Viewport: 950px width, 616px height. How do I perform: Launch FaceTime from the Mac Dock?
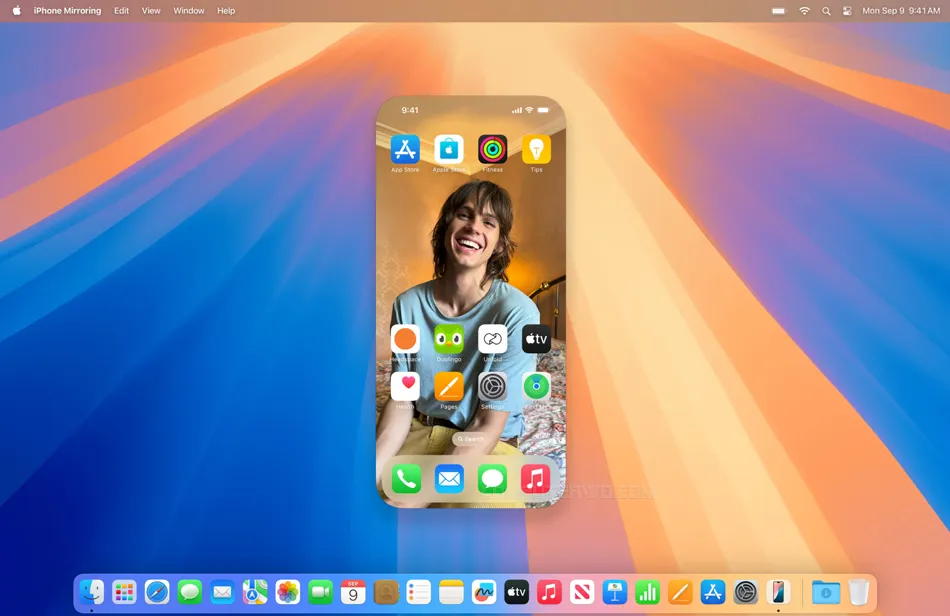(x=321, y=592)
